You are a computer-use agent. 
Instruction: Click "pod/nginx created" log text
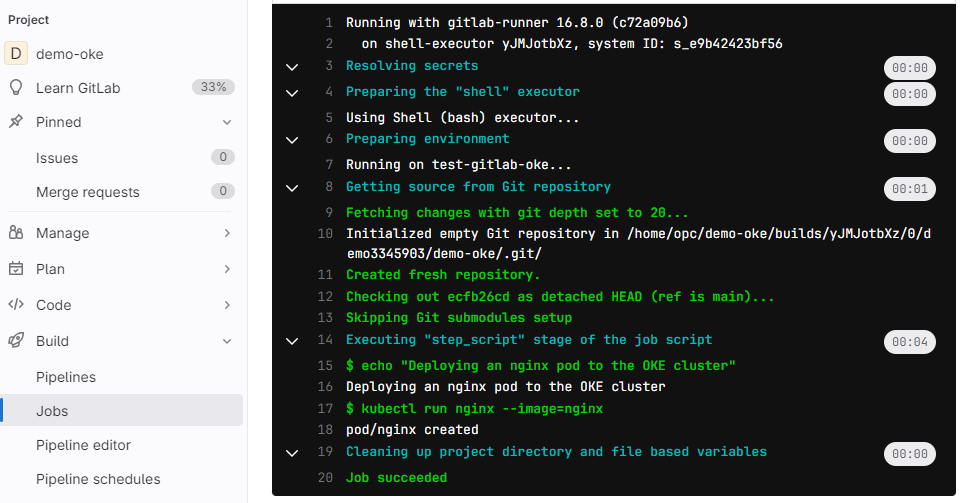(412, 429)
